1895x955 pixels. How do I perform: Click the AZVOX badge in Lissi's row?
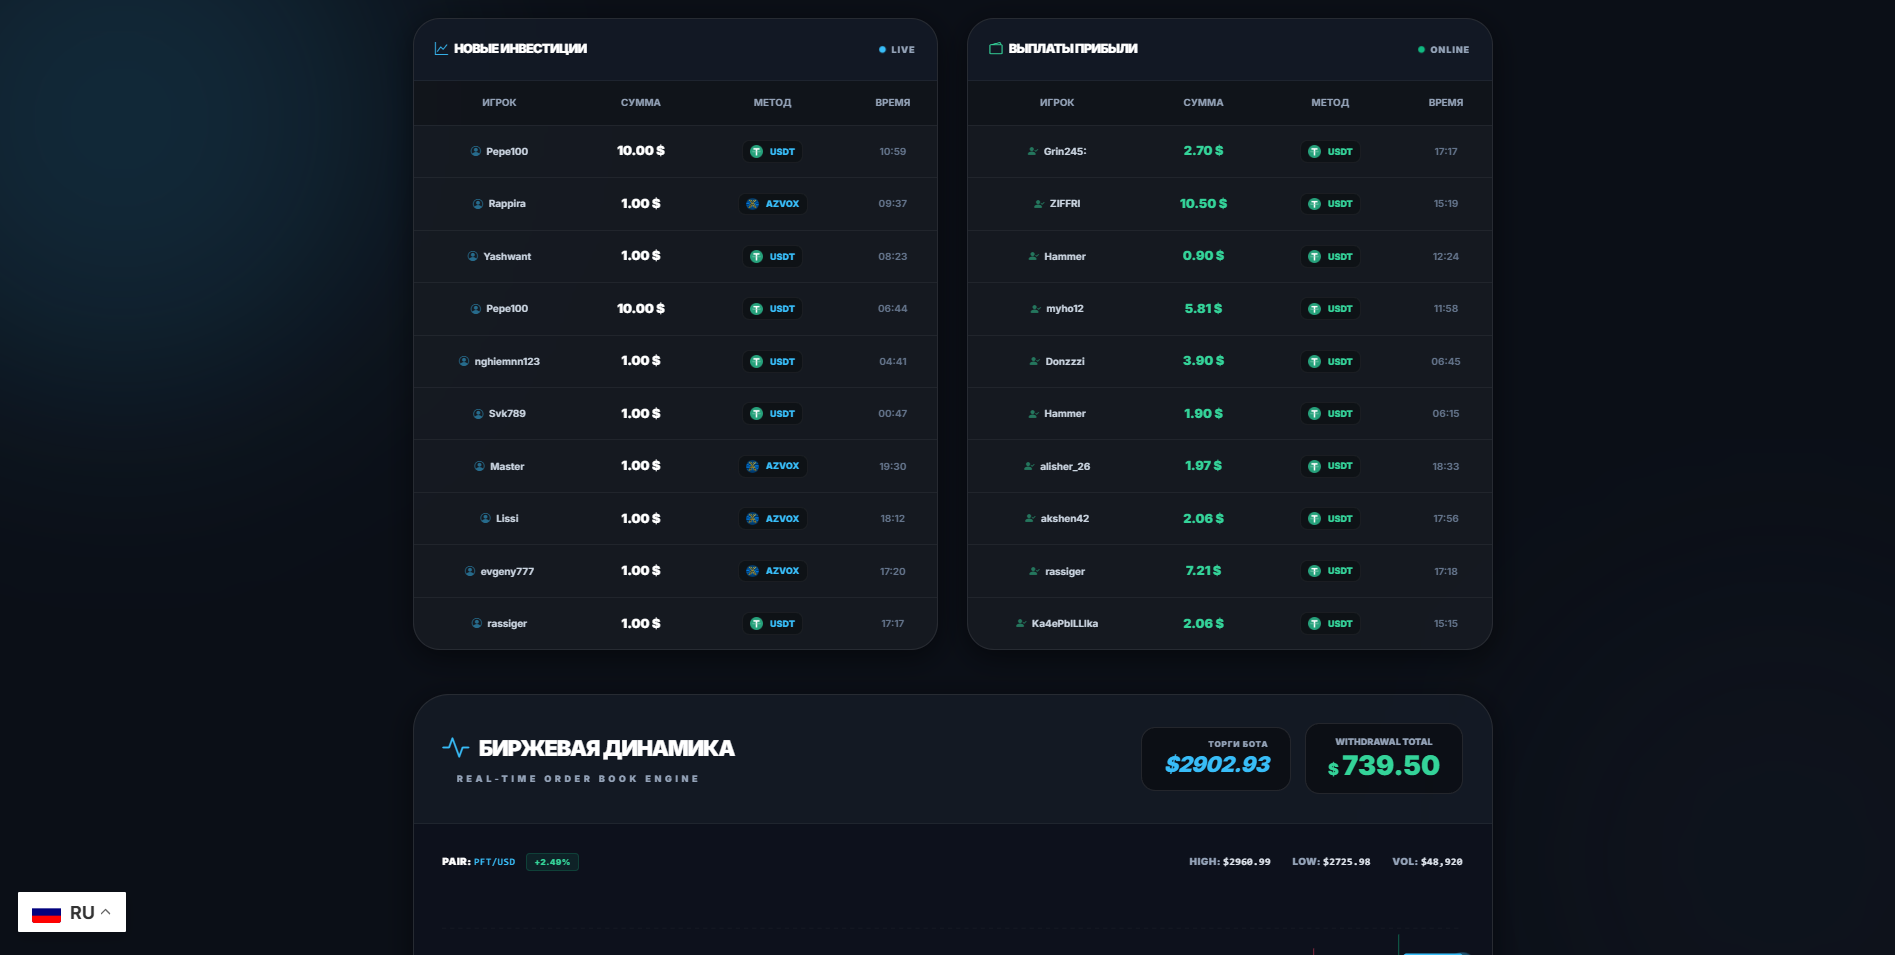[773, 519]
